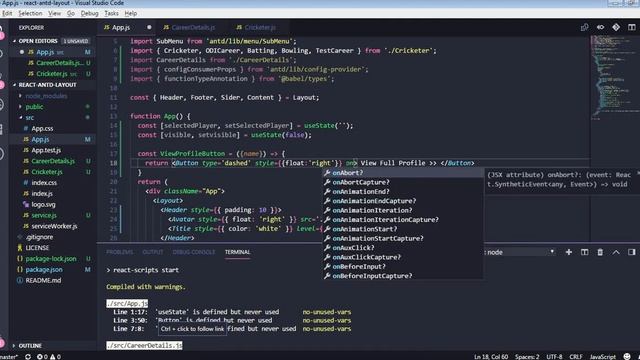640x360 pixels.
Task: Switch to the PROBLEMS panel tab
Action: pyautogui.click(x=120, y=252)
